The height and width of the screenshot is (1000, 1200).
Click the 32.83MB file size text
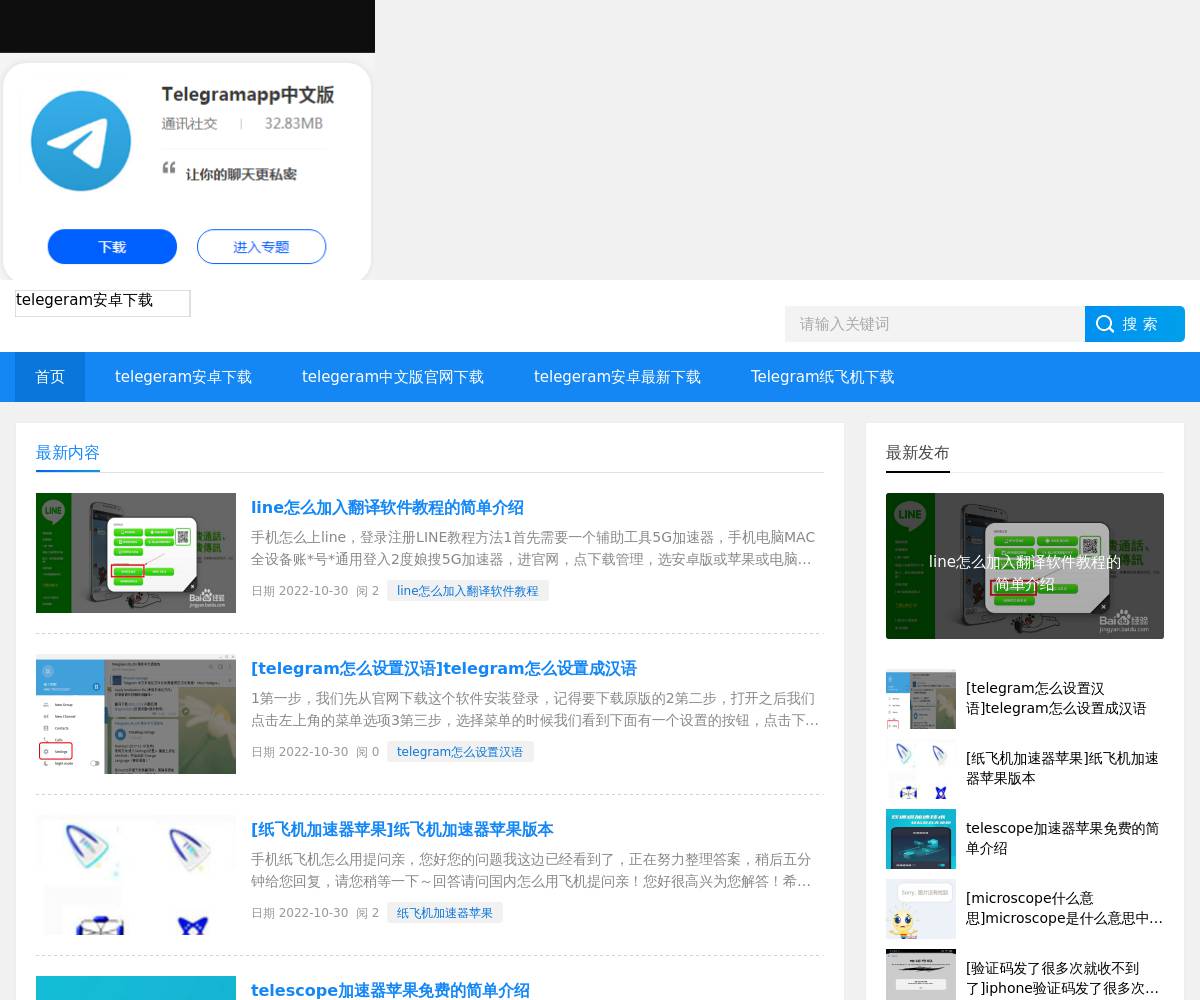[x=293, y=124]
